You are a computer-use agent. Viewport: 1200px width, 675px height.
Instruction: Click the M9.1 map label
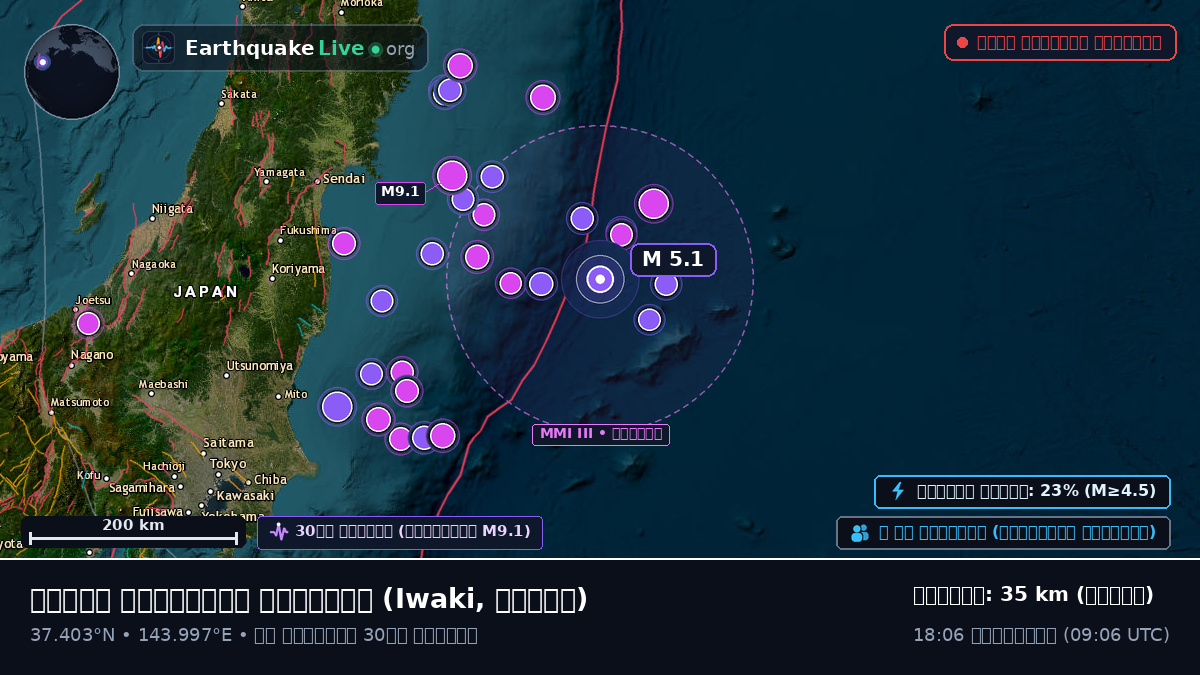[400, 193]
